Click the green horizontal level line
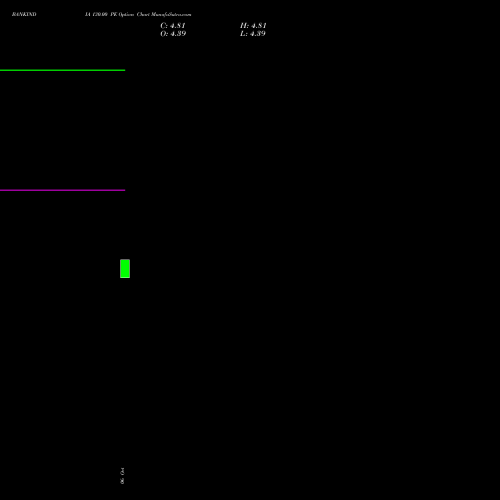 pos(62,70)
